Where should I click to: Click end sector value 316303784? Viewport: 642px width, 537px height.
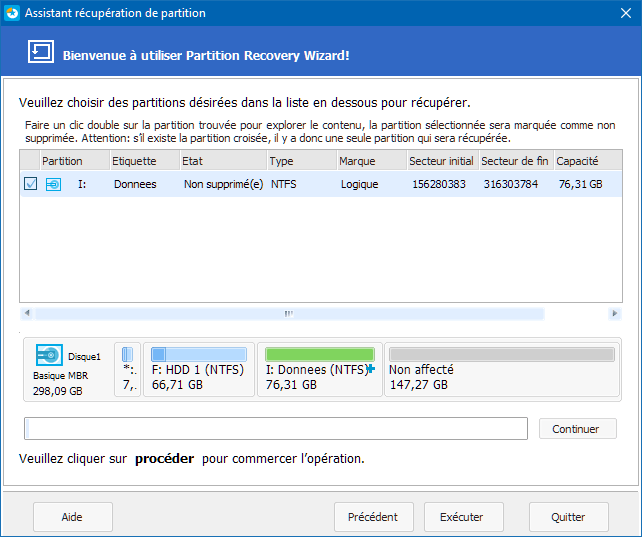tap(511, 184)
